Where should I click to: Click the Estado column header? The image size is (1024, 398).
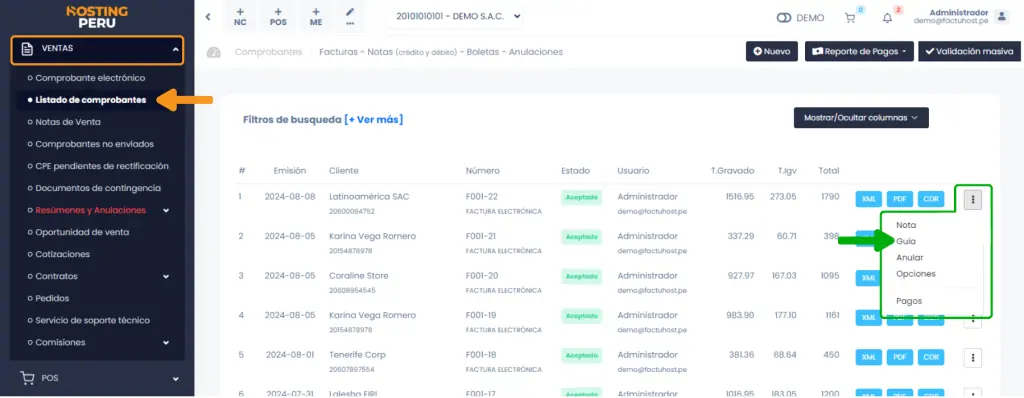coord(575,171)
